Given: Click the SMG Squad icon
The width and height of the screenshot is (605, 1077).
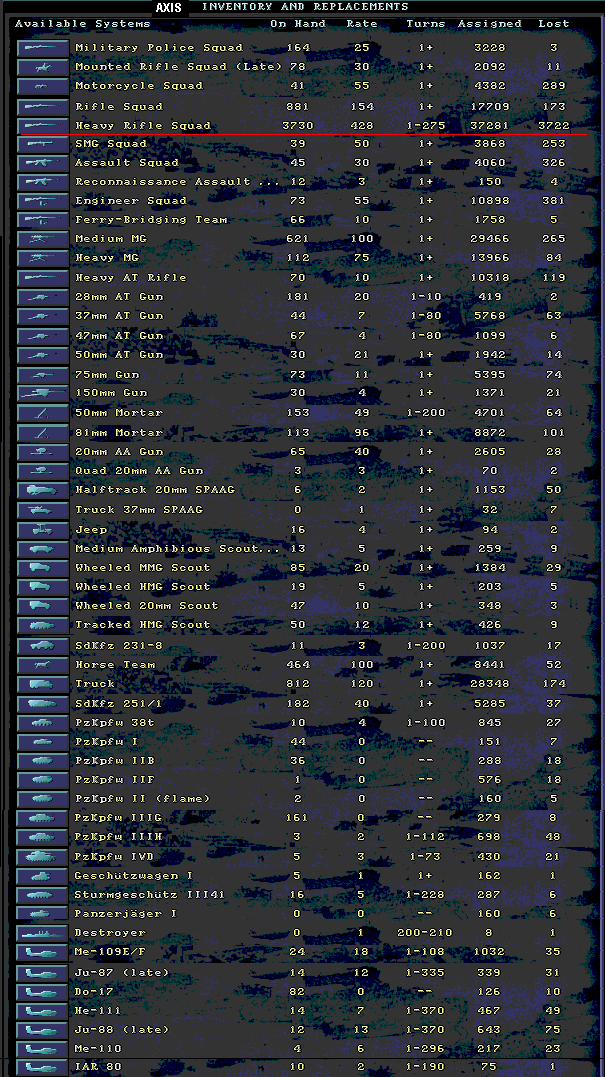Looking at the screenshot, I should 43,144.
